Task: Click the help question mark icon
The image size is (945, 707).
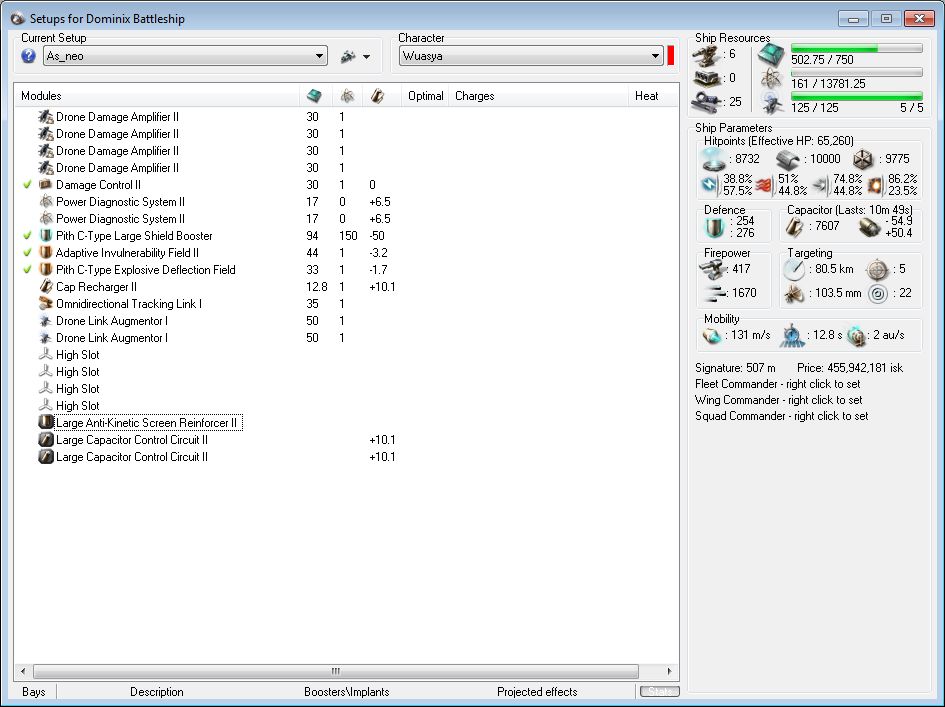Action: tap(28, 56)
